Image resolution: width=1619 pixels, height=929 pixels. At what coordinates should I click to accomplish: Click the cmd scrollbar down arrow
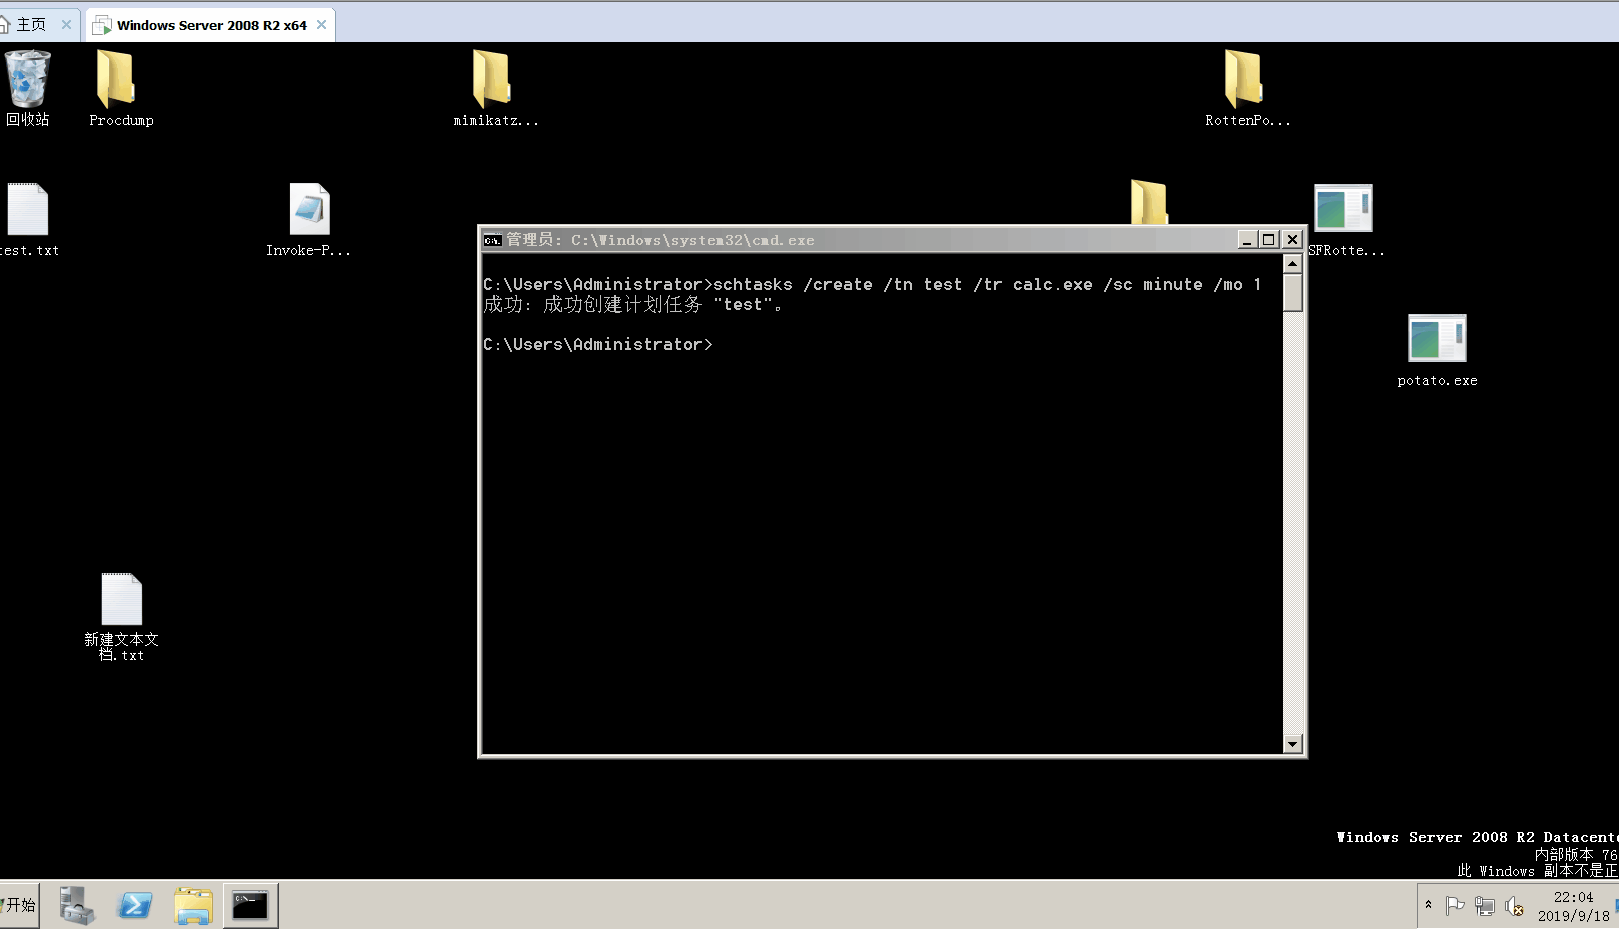click(x=1292, y=743)
